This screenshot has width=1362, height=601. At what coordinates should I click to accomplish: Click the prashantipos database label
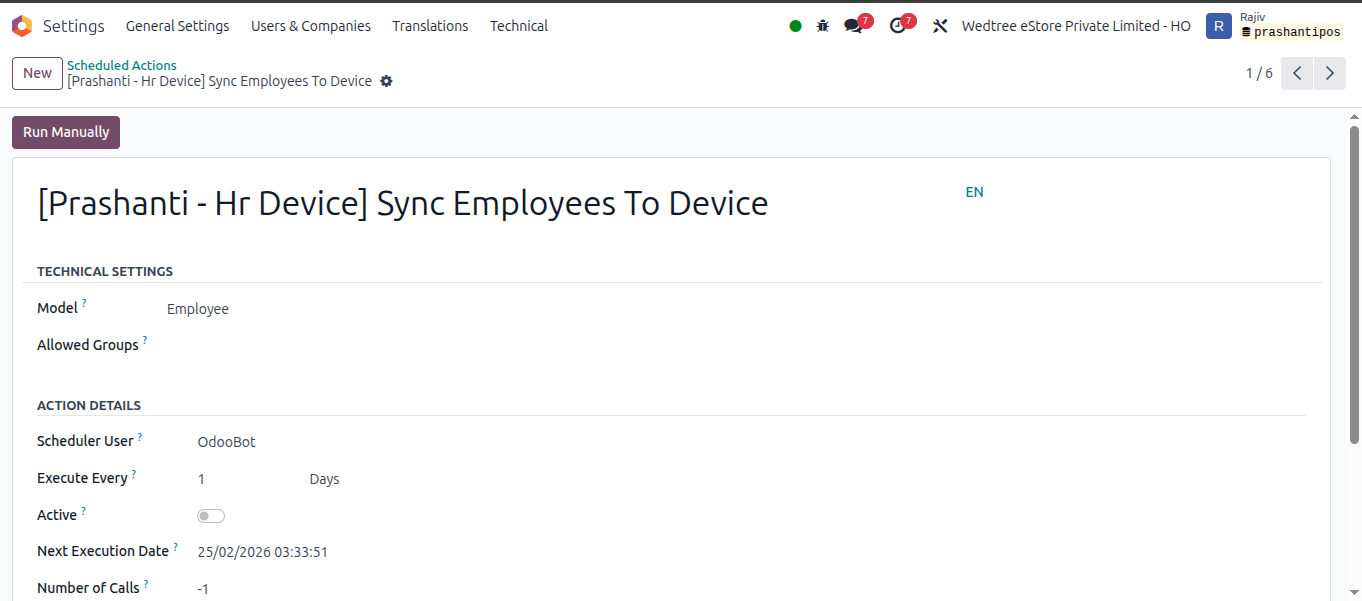[1291, 33]
